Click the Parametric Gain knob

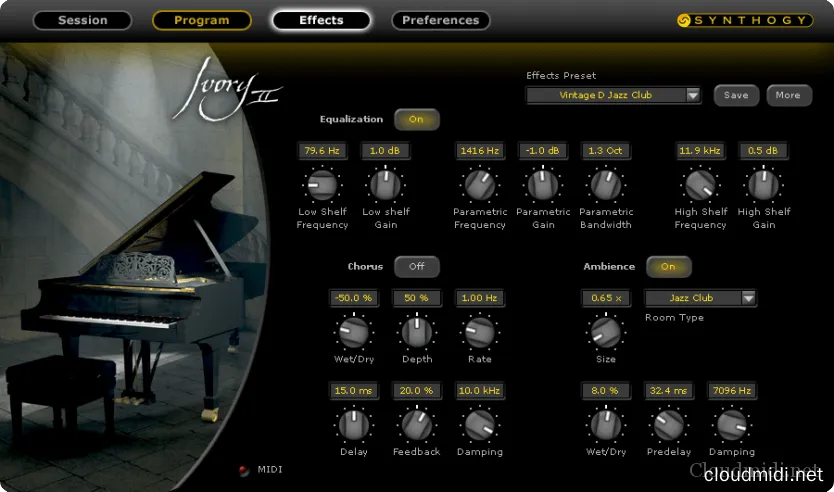[x=543, y=185]
